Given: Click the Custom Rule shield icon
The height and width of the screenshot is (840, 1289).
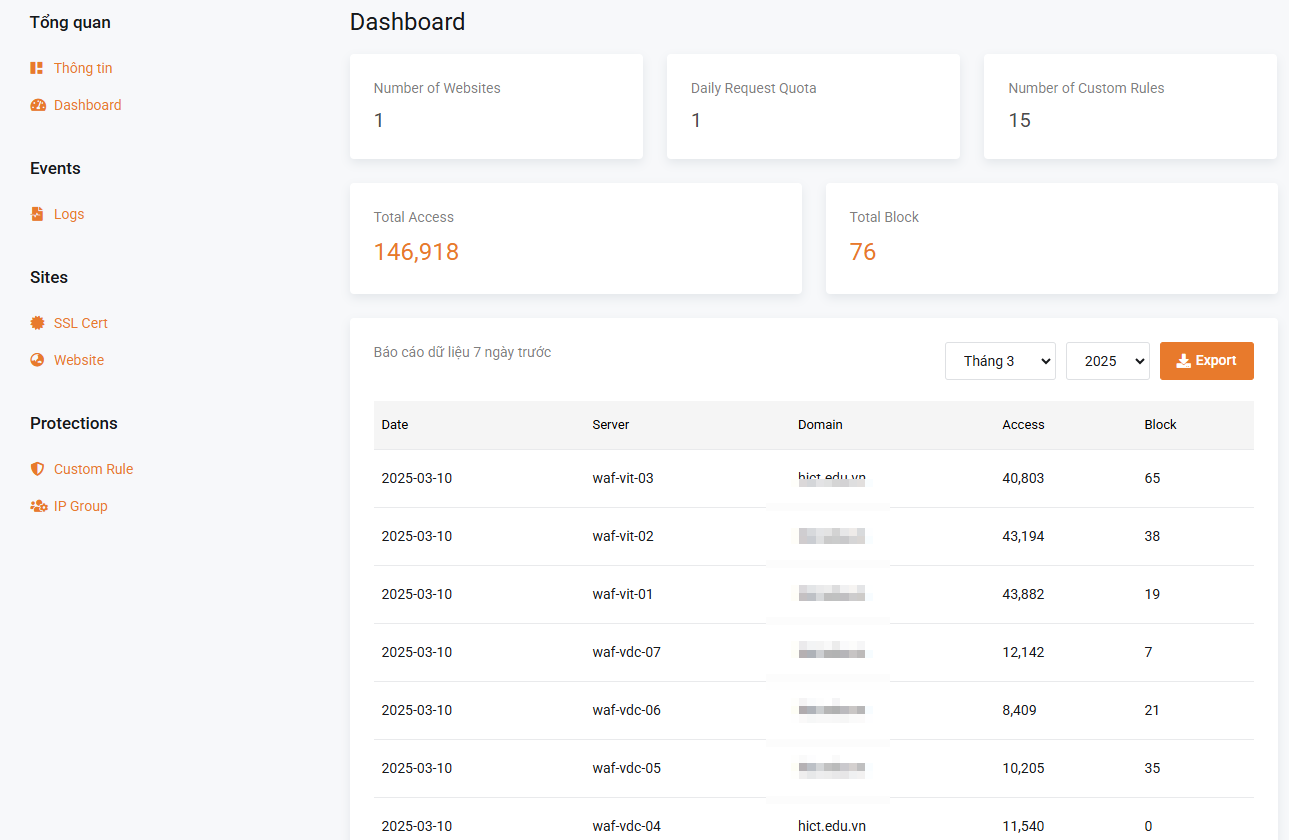Looking at the screenshot, I should (x=38, y=469).
